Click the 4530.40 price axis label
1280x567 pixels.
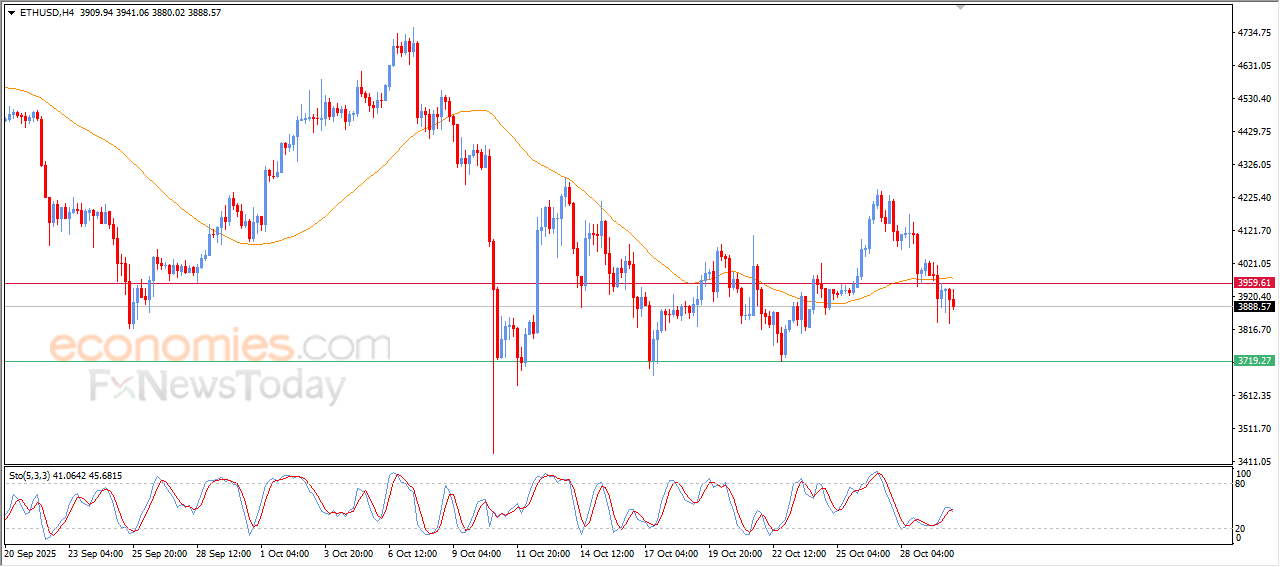pyautogui.click(x=1254, y=99)
